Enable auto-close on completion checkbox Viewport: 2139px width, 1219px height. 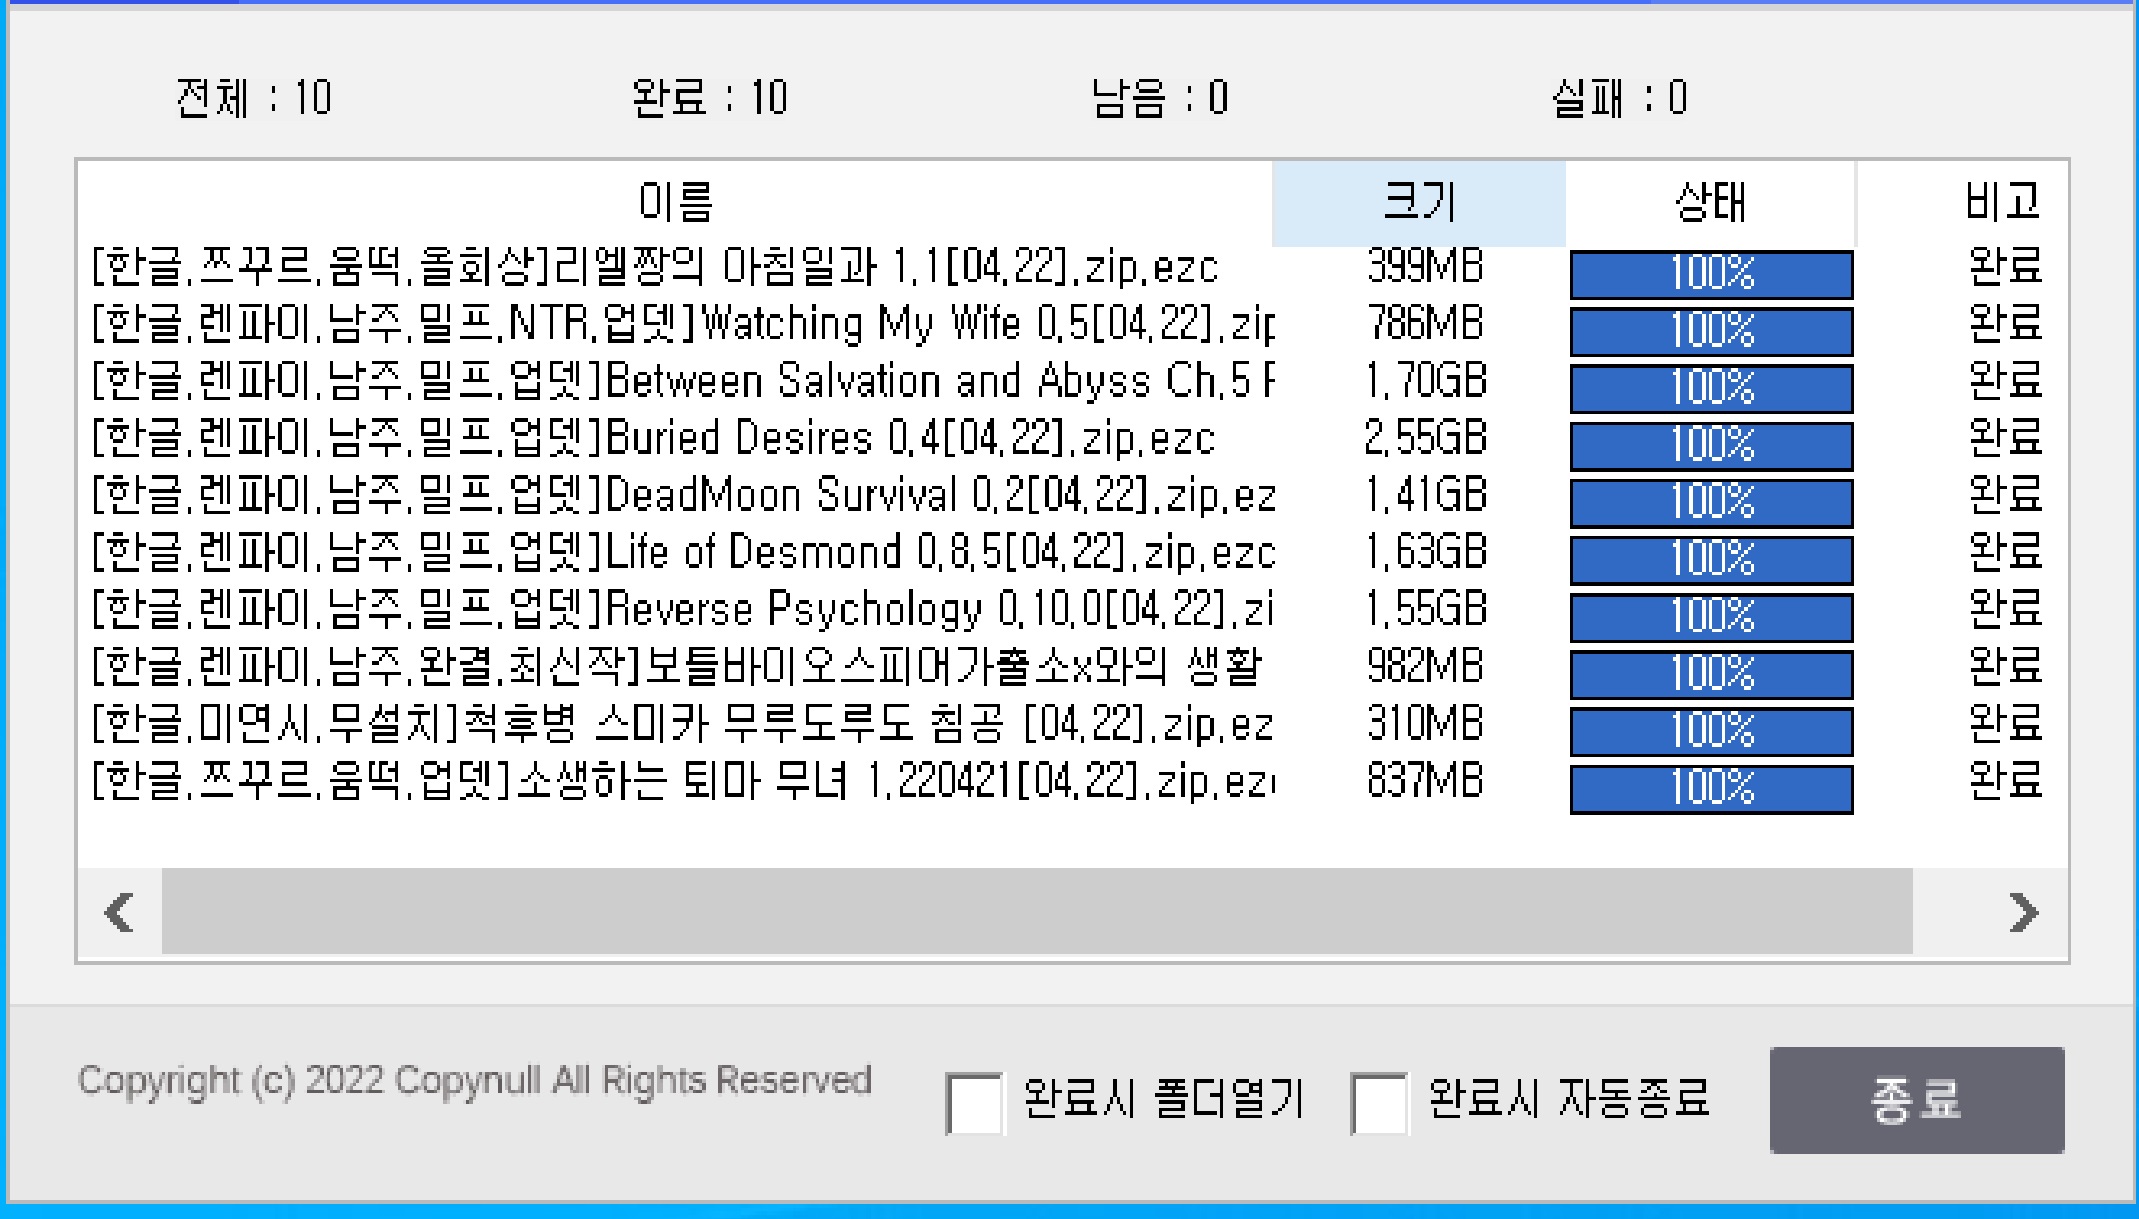click(x=1378, y=1103)
